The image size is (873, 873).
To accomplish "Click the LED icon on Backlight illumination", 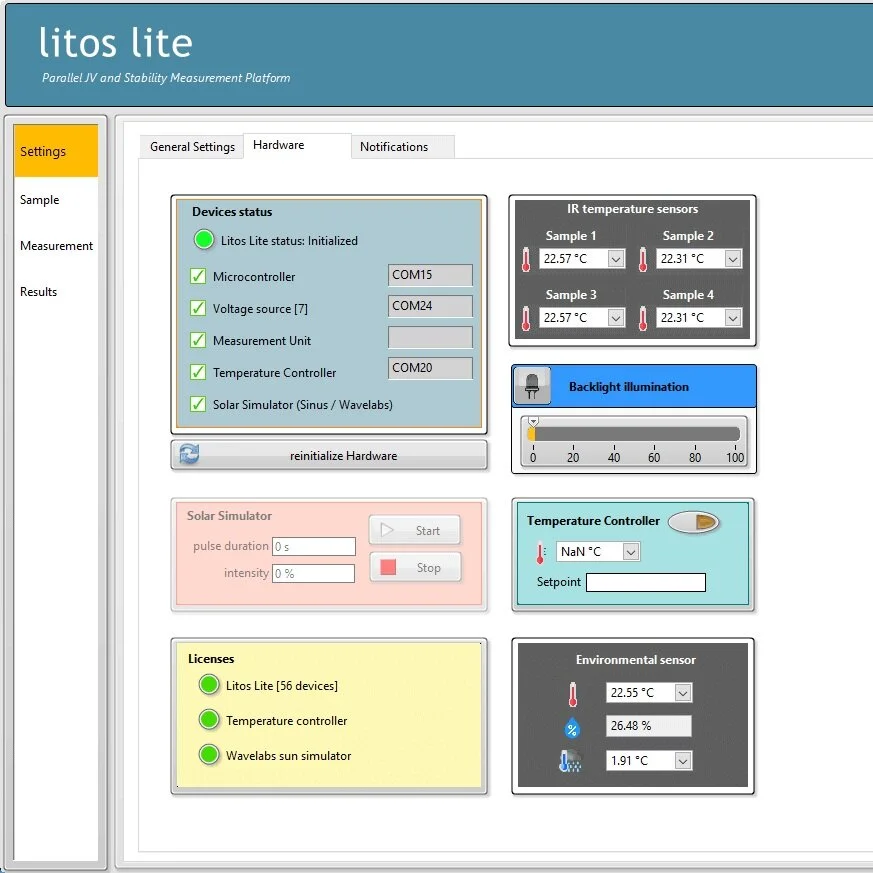I will pyautogui.click(x=531, y=385).
